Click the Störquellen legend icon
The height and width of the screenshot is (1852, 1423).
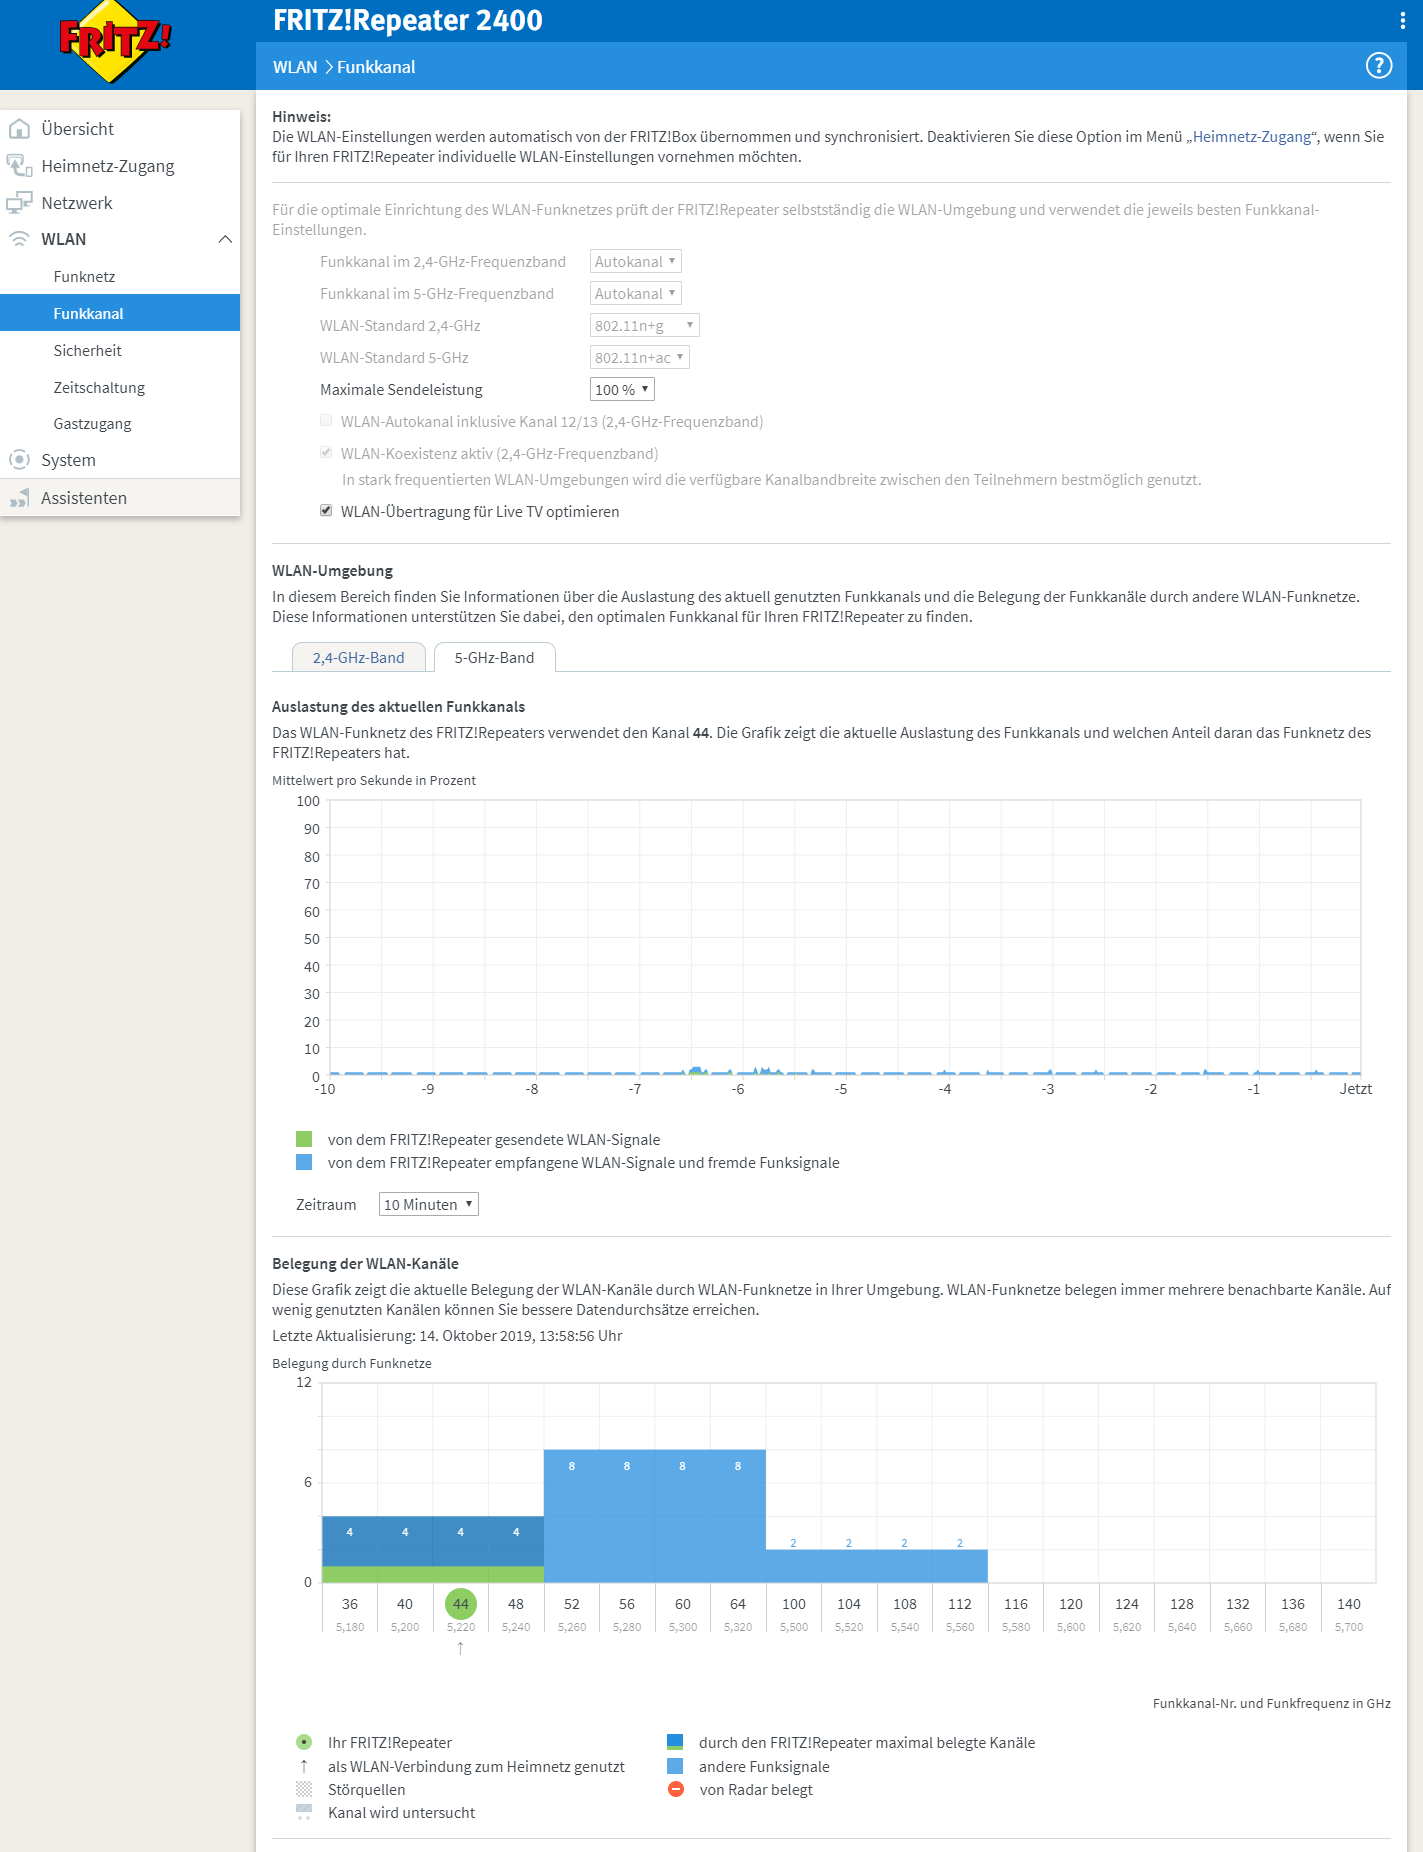point(304,1789)
